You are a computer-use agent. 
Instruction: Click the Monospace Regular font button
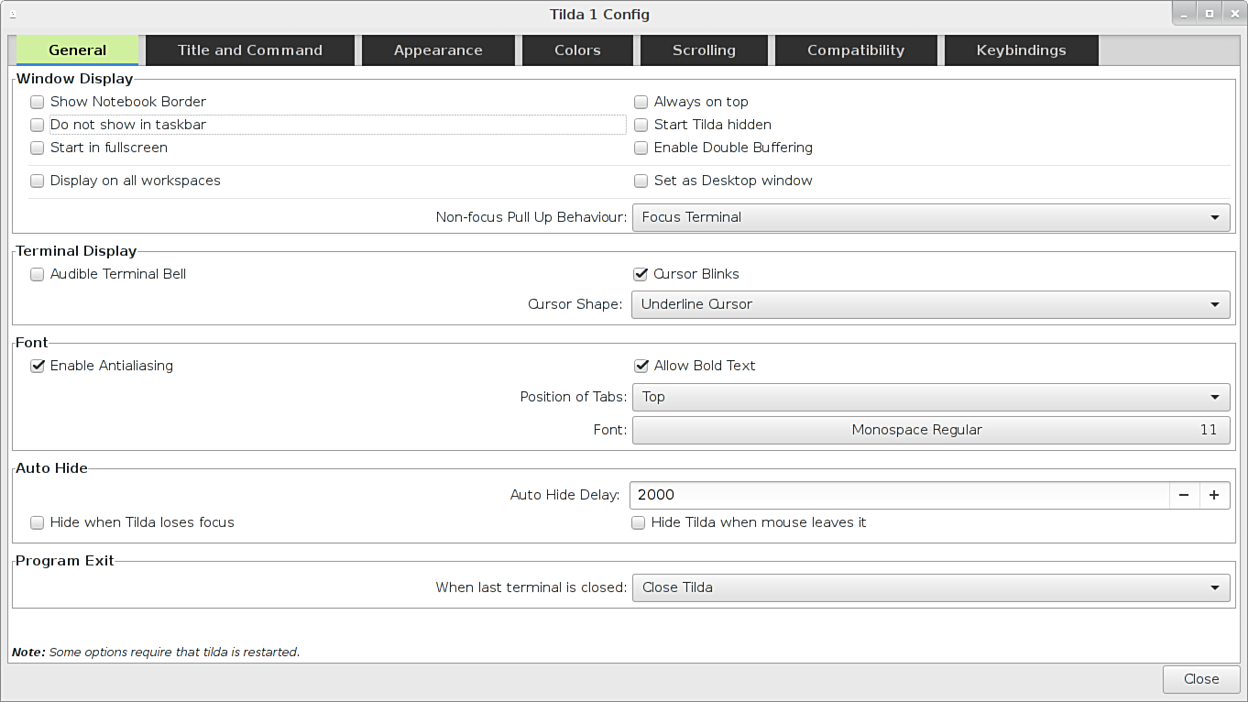930,430
